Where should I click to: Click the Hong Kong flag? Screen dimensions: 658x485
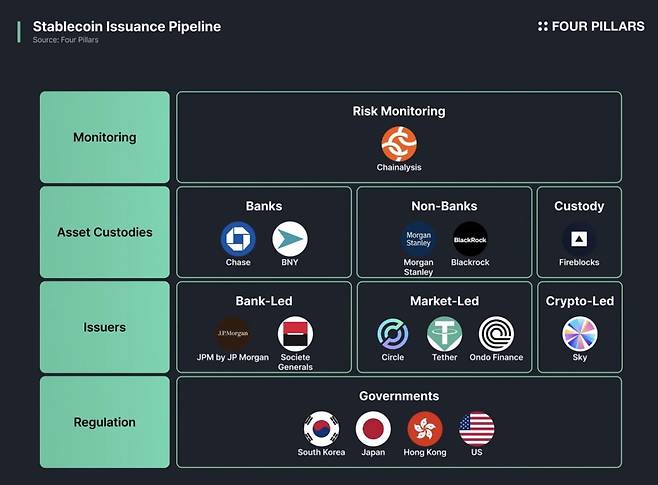tap(424, 429)
